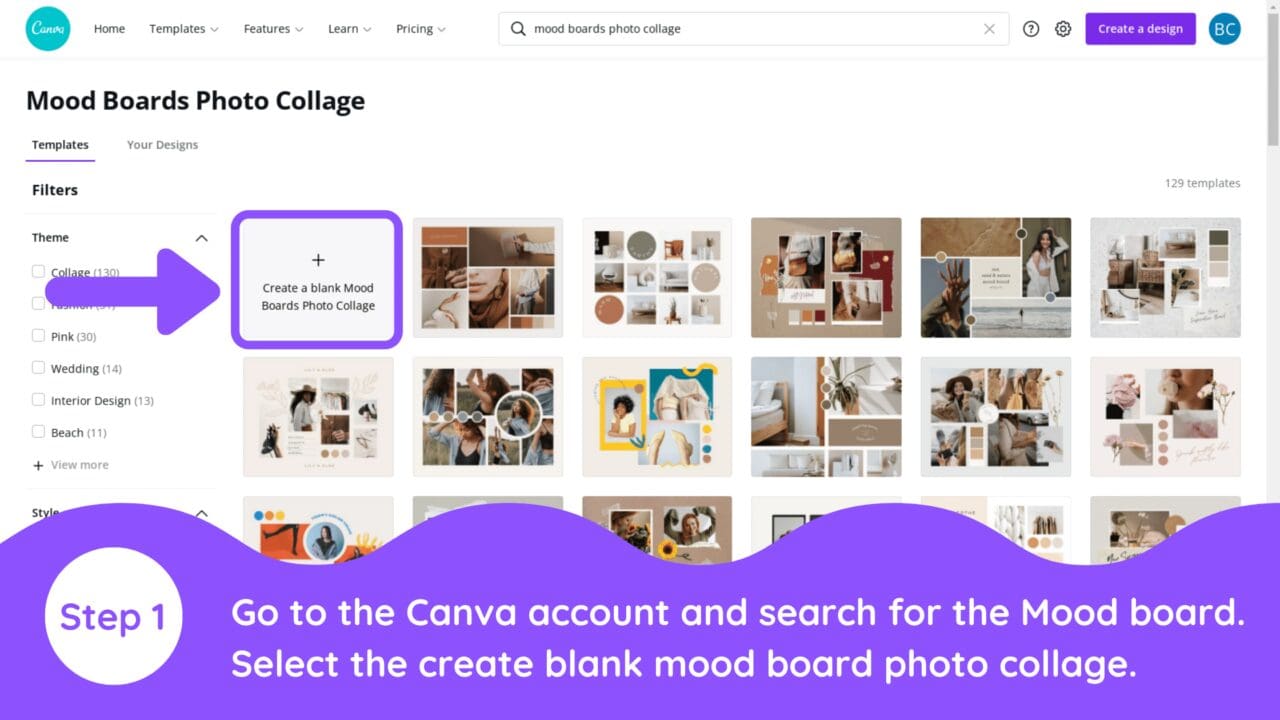Click the plus on the blank collage card
Viewport: 1280px width, 720px height.
coord(317,260)
